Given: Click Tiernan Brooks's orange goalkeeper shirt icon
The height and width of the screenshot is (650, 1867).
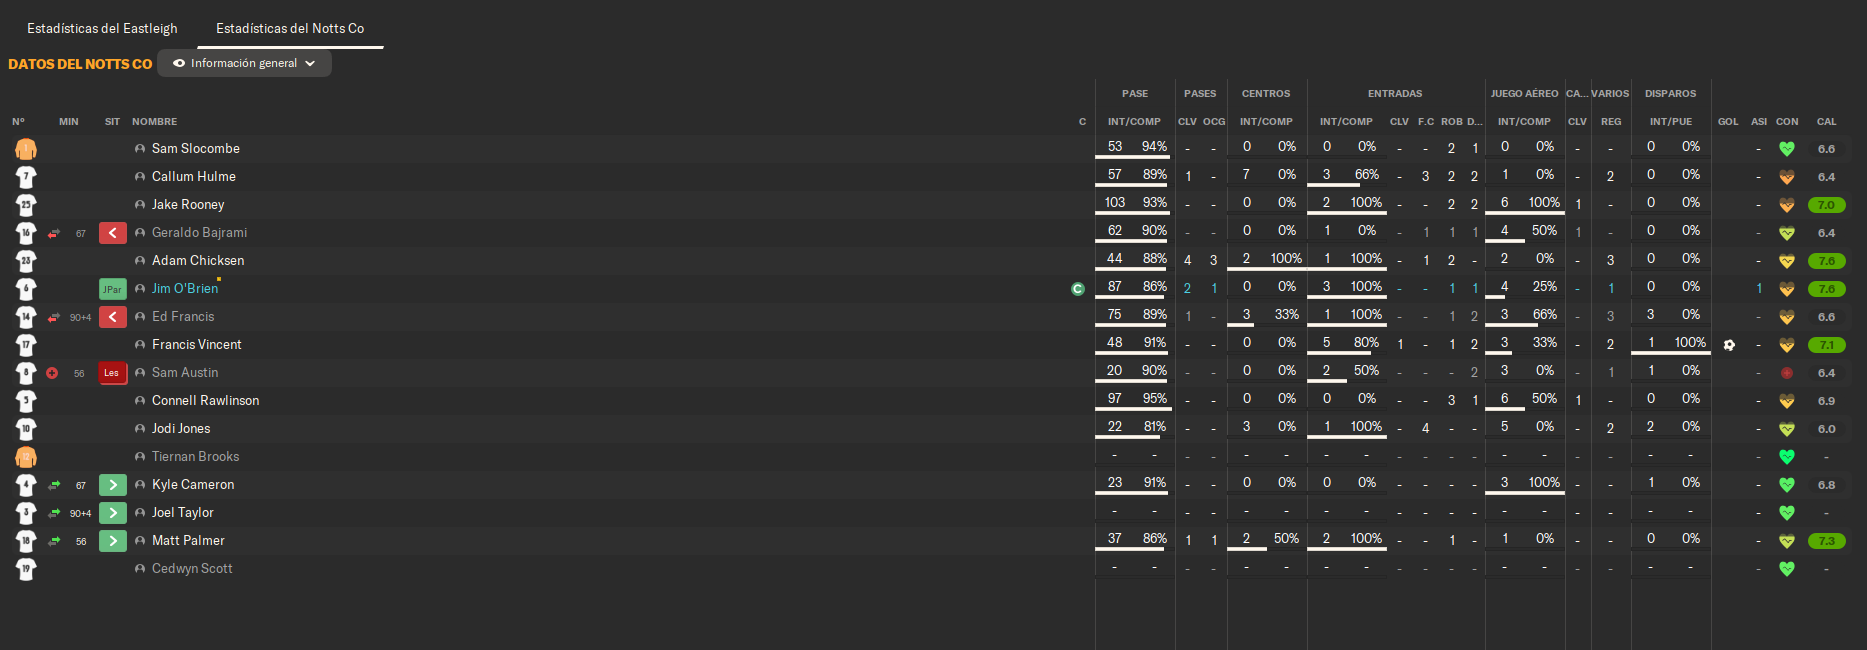Looking at the screenshot, I should click(26, 457).
